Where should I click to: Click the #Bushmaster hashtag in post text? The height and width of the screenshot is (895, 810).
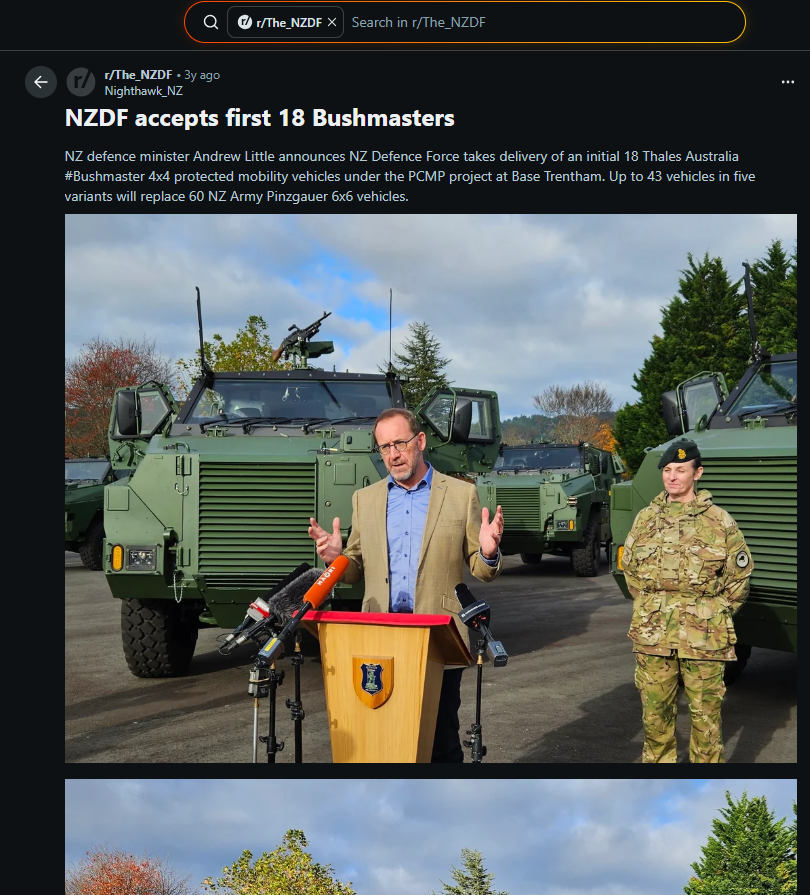pos(105,176)
